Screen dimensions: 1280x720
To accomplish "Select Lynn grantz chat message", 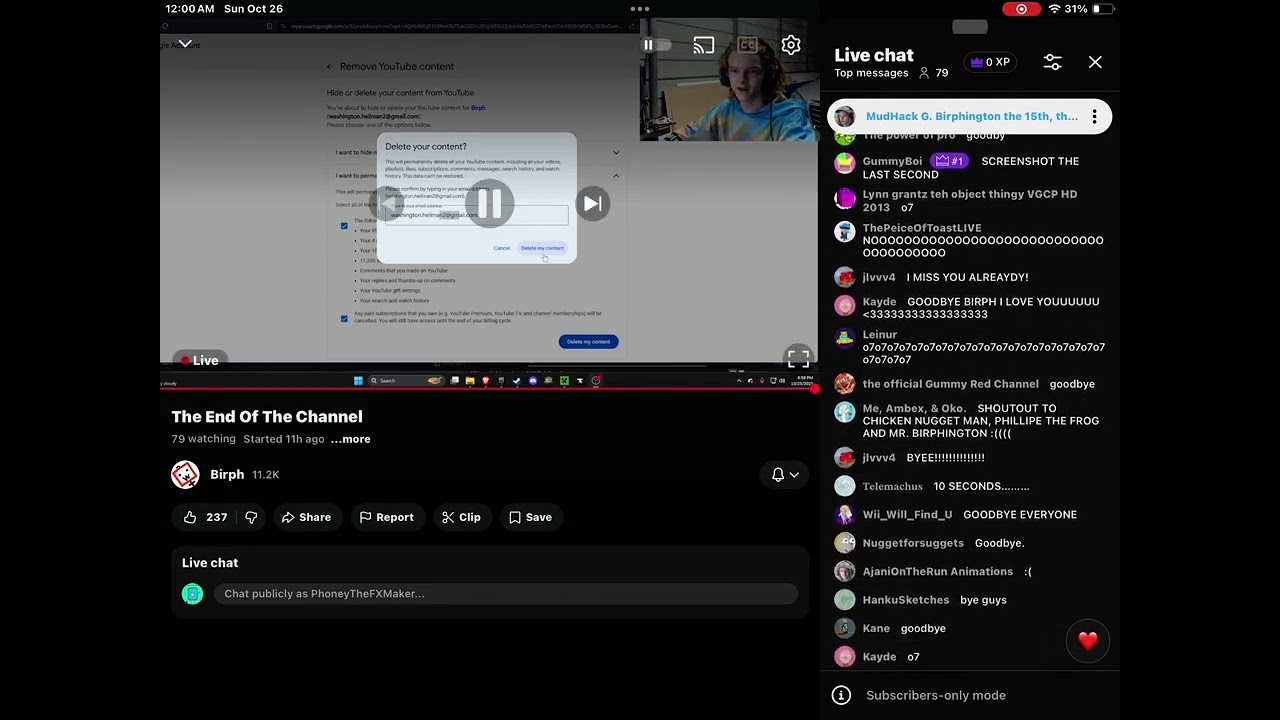I will 970,201.
